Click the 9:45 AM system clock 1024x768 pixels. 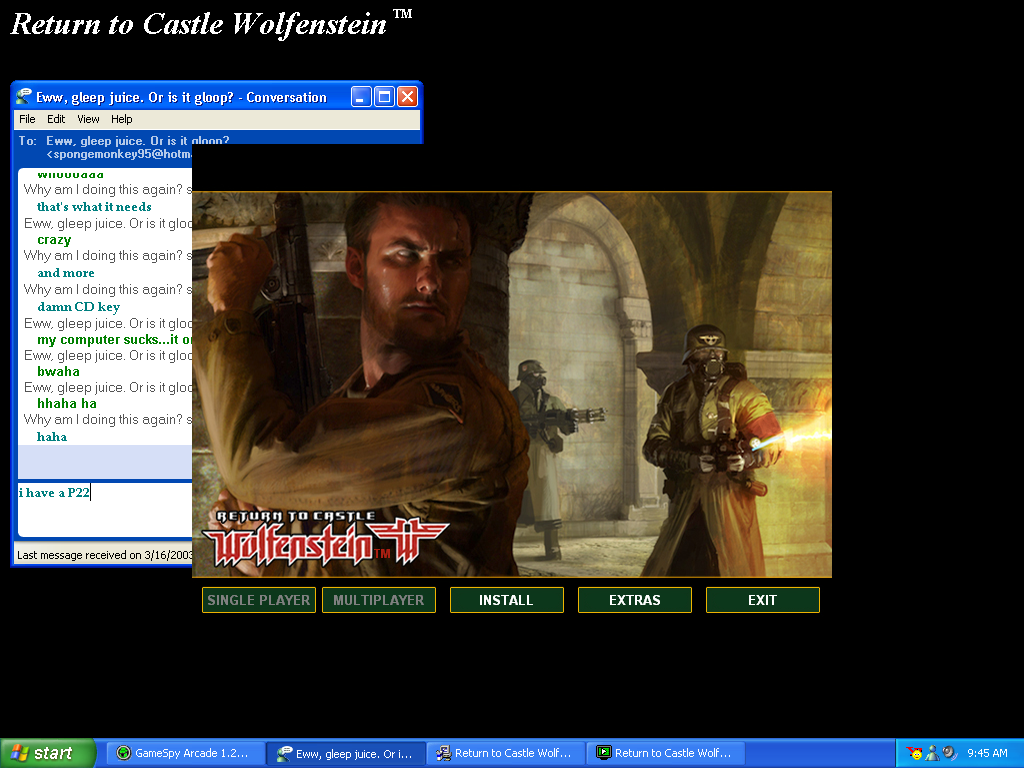pos(987,753)
